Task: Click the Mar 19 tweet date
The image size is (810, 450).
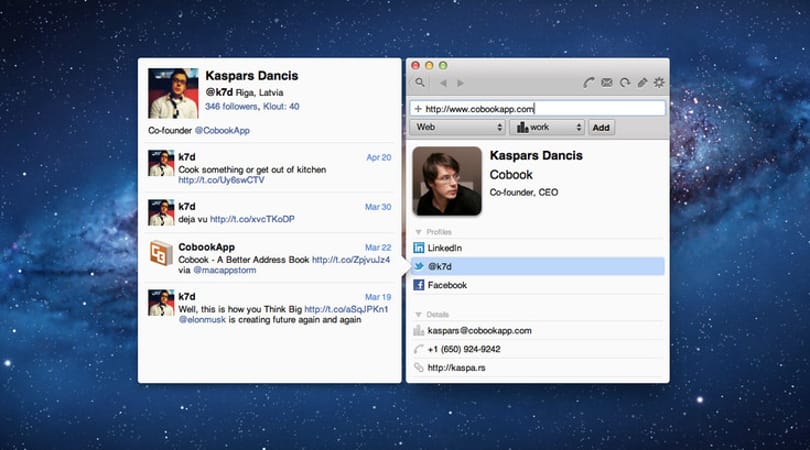Action: tap(378, 297)
